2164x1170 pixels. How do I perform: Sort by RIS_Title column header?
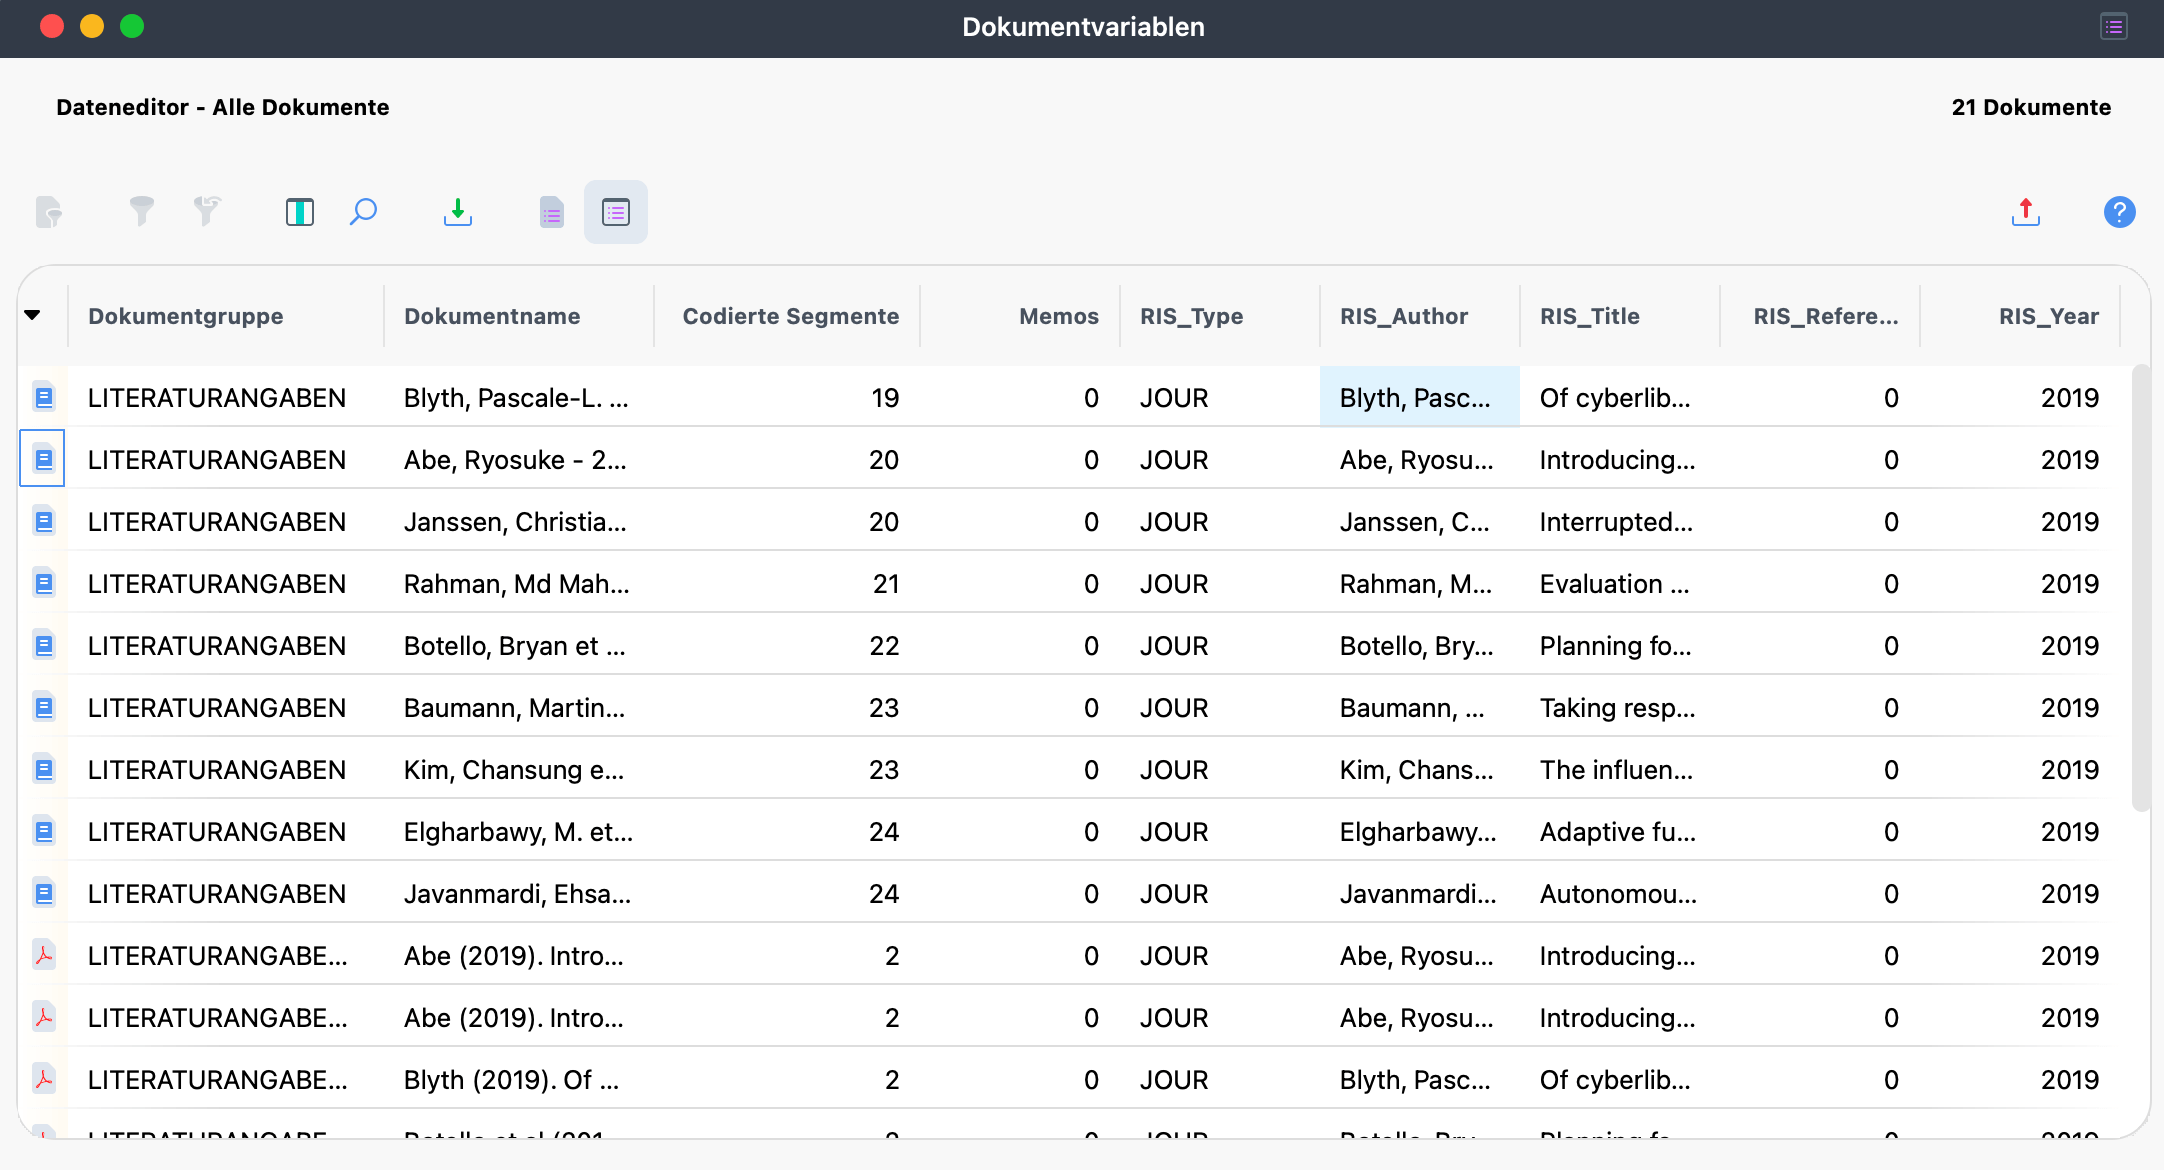(1620, 316)
